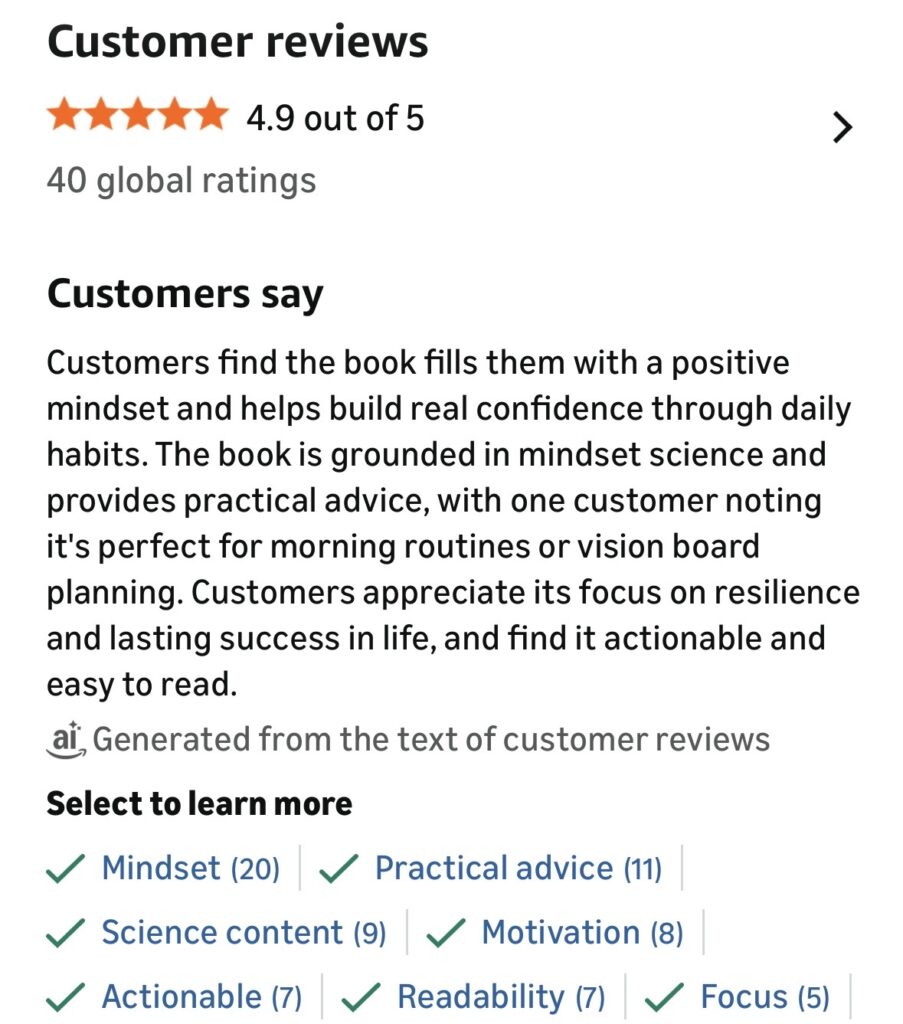This screenshot has width=903, height=1024.
Task: Click the checkmark next to Motivation
Action: click(x=446, y=933)
